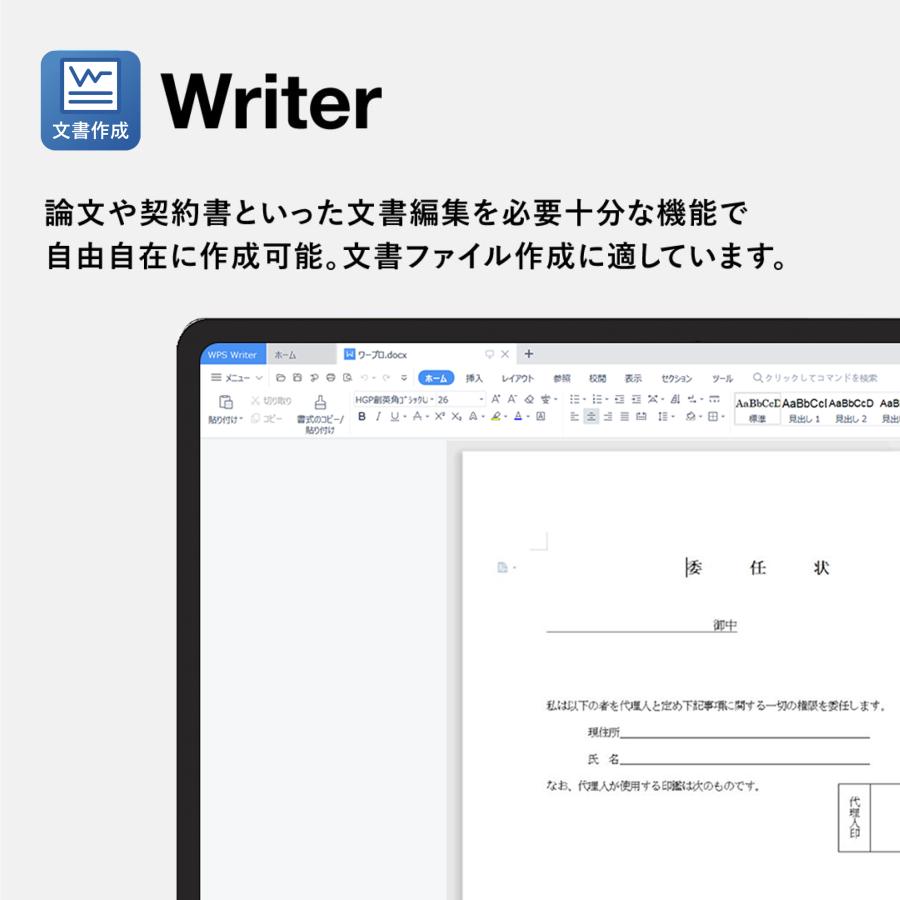Apply superscript formatting X²

point(440,417)
